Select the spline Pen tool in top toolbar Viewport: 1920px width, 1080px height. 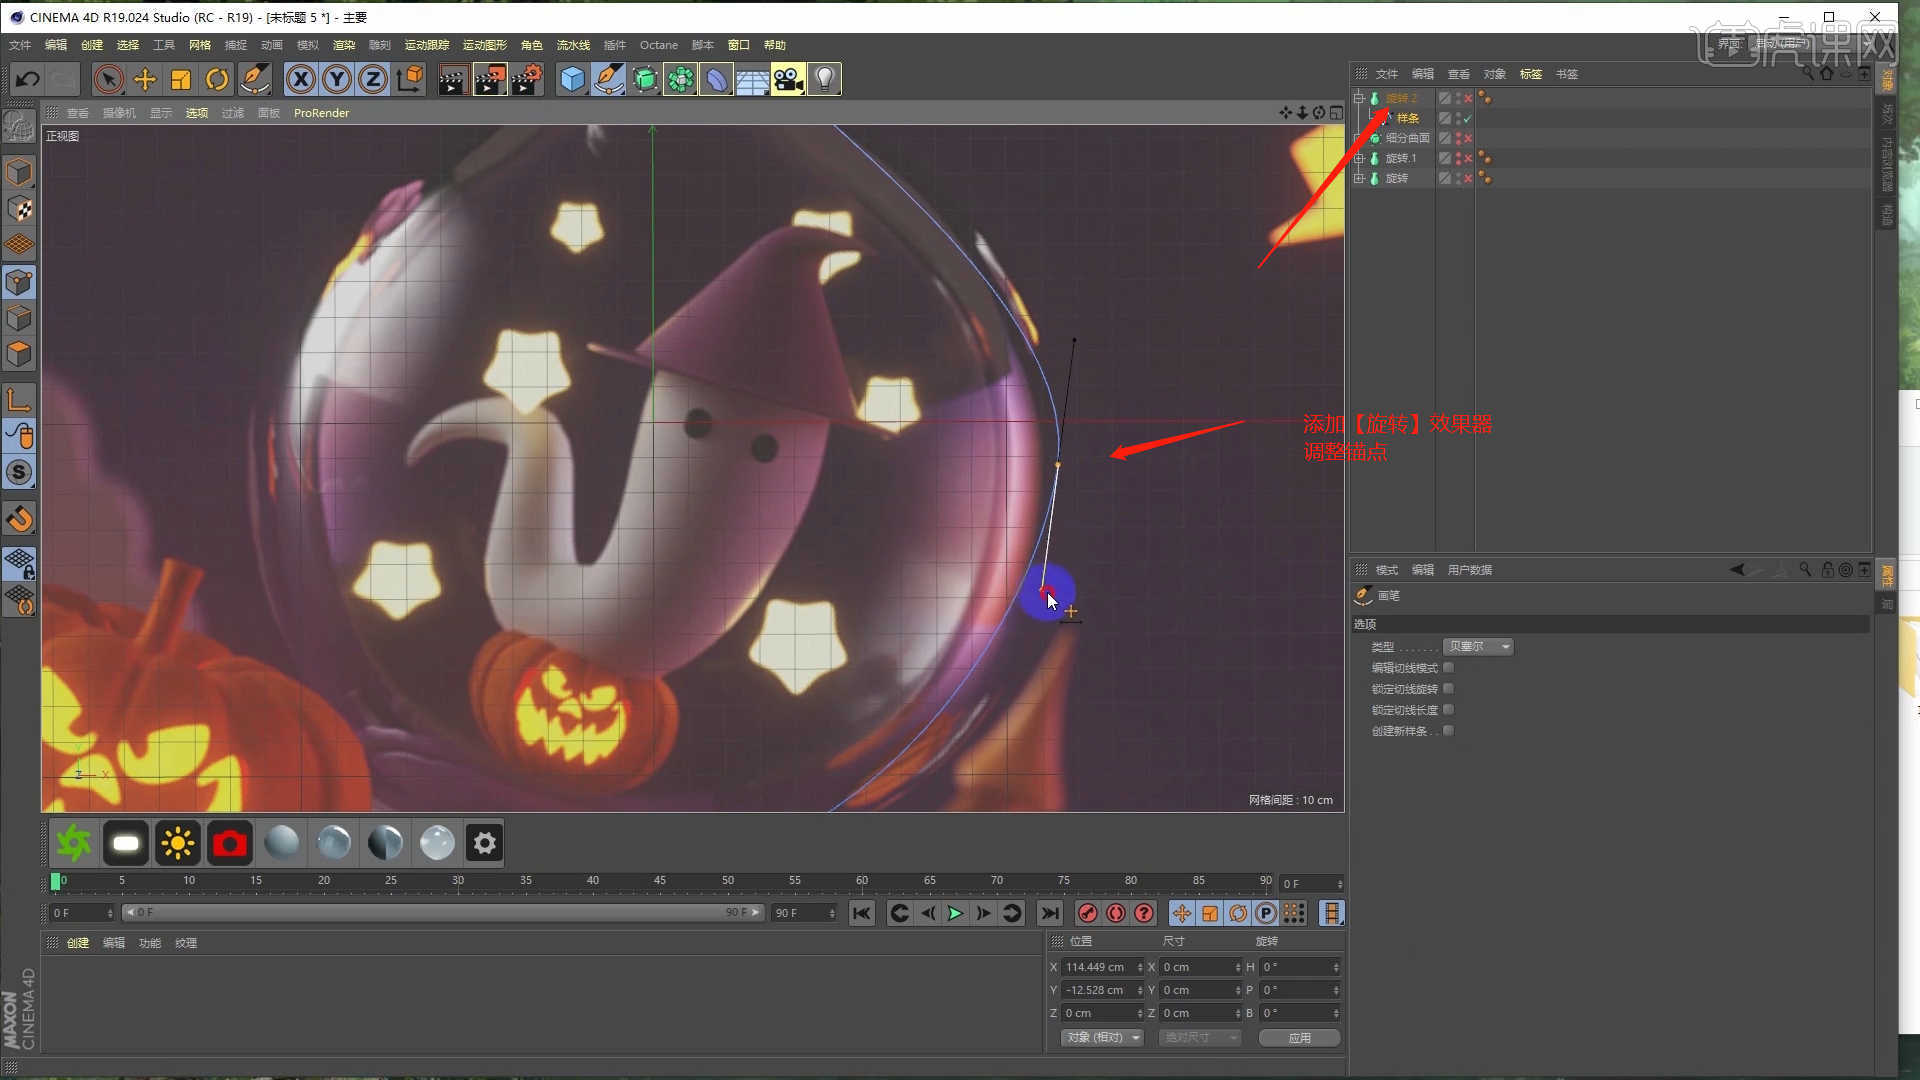point(608,79)
